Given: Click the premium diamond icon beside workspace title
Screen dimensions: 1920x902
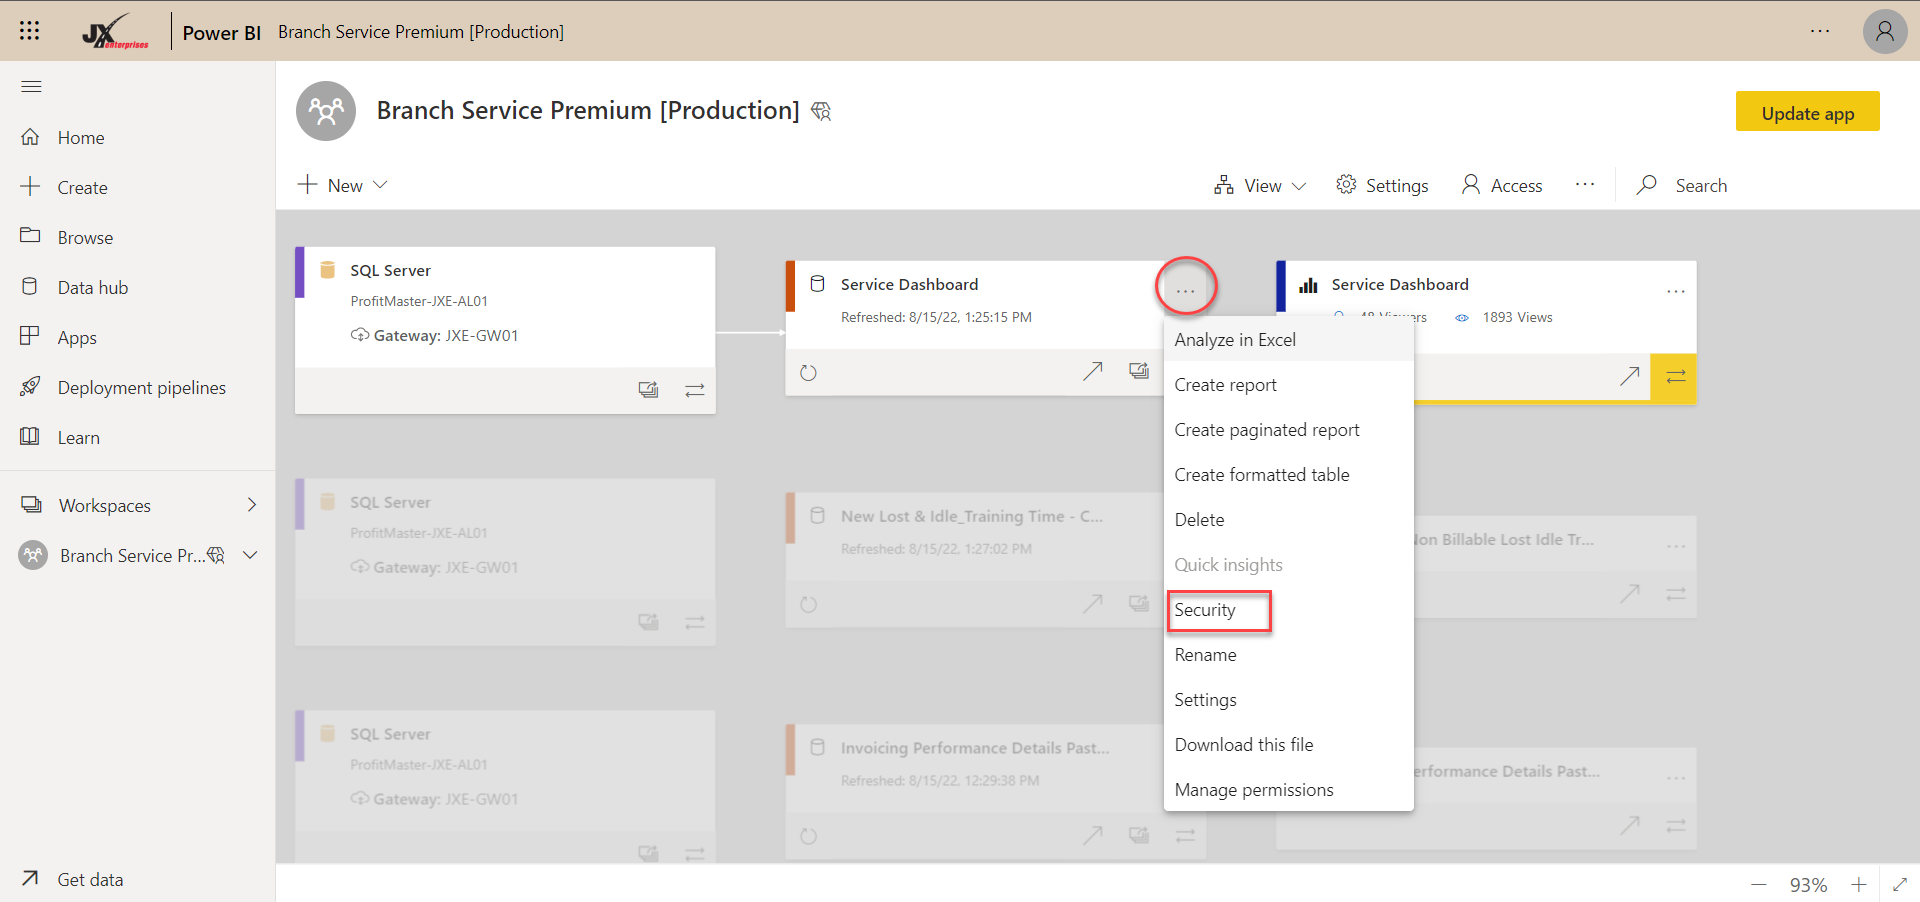Looking at the screenshot, I should (x=821, y=111).
